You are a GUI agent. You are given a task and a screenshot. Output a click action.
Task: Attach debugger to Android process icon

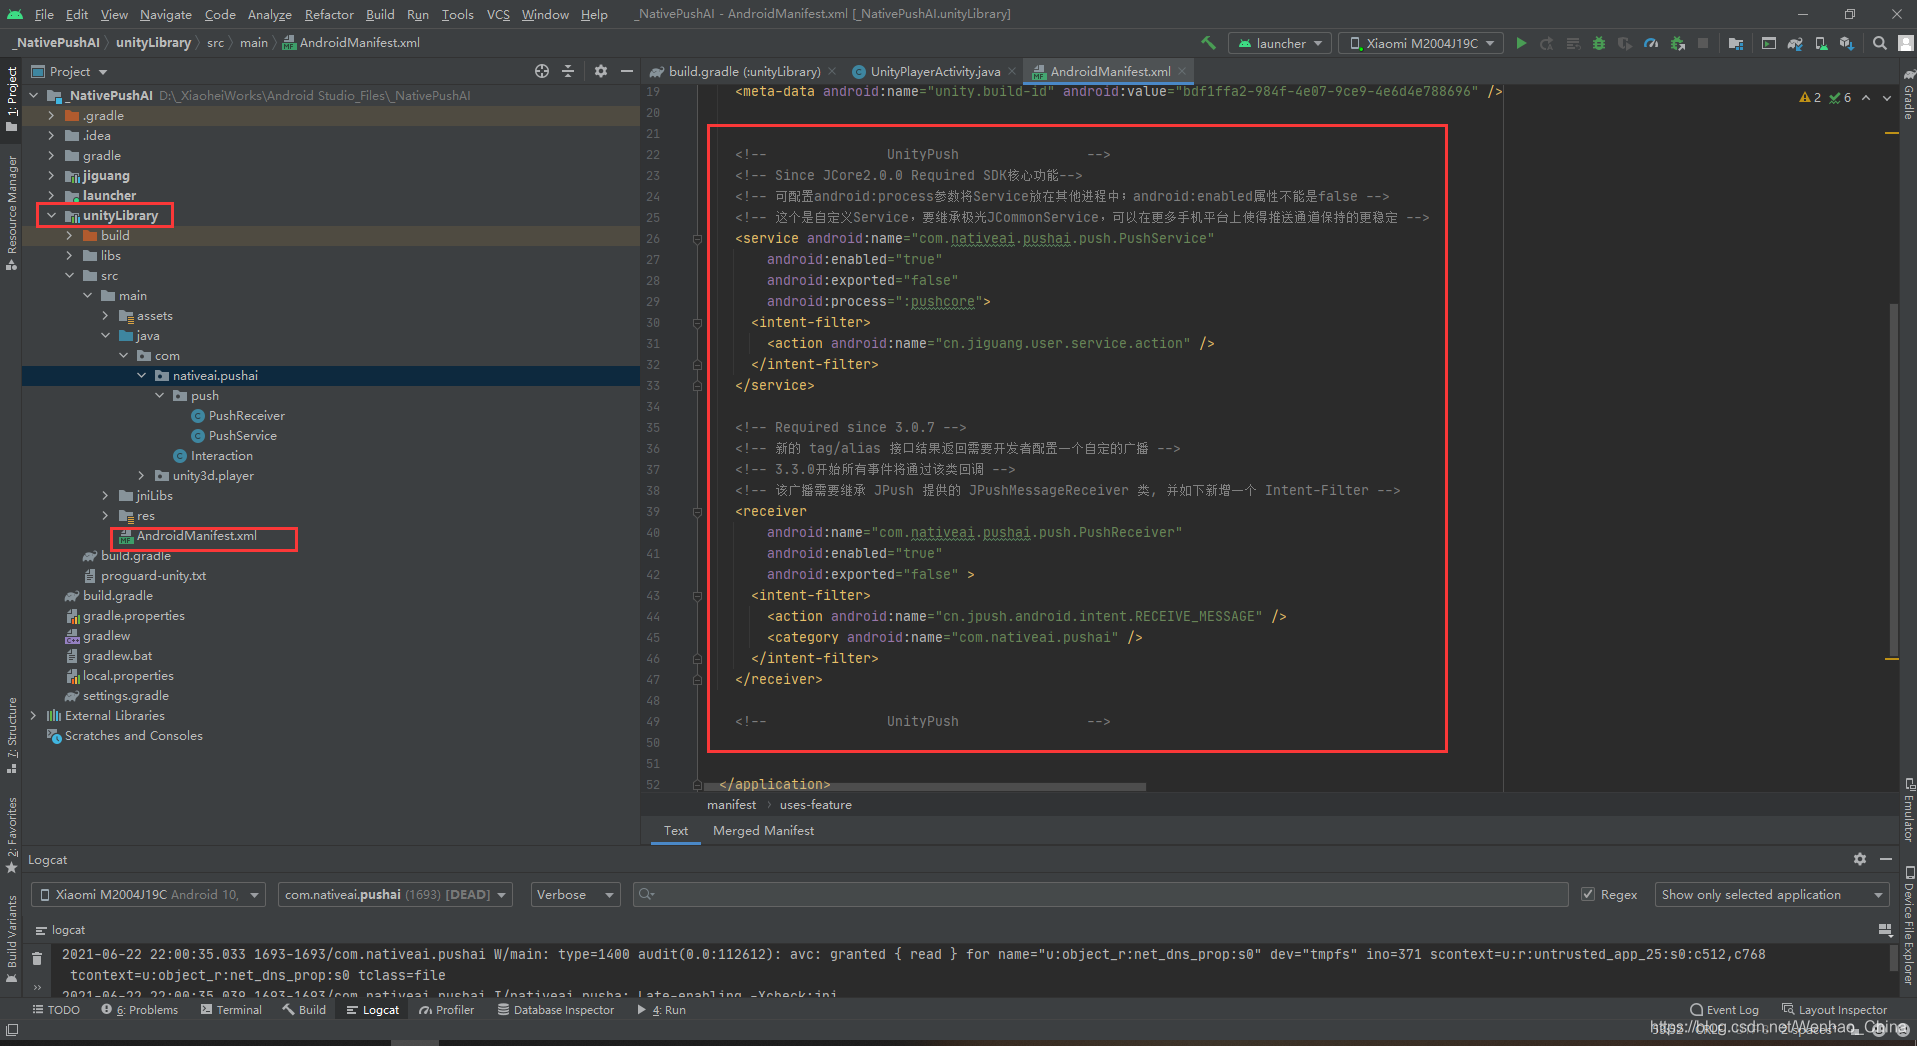pos(1678,43)
